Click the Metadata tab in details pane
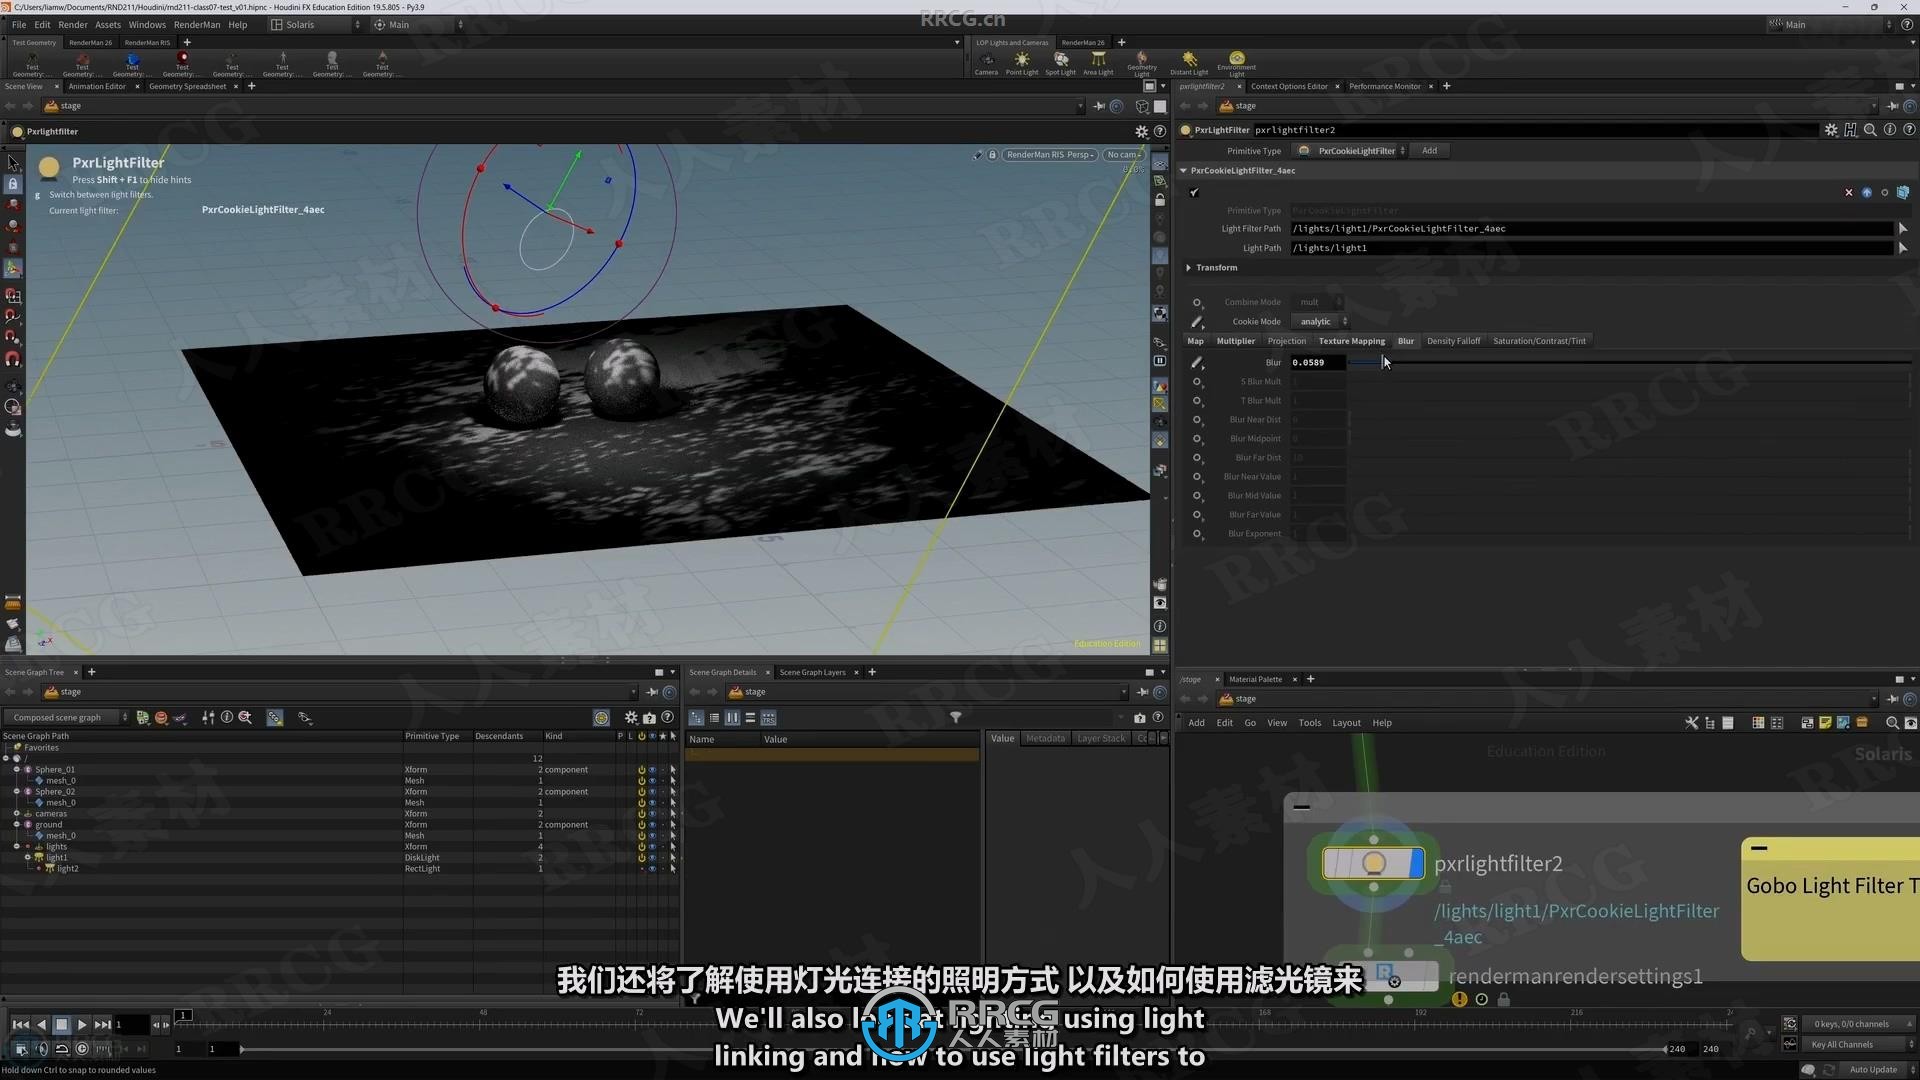1920x1080 pixels. click(1045, 739)
